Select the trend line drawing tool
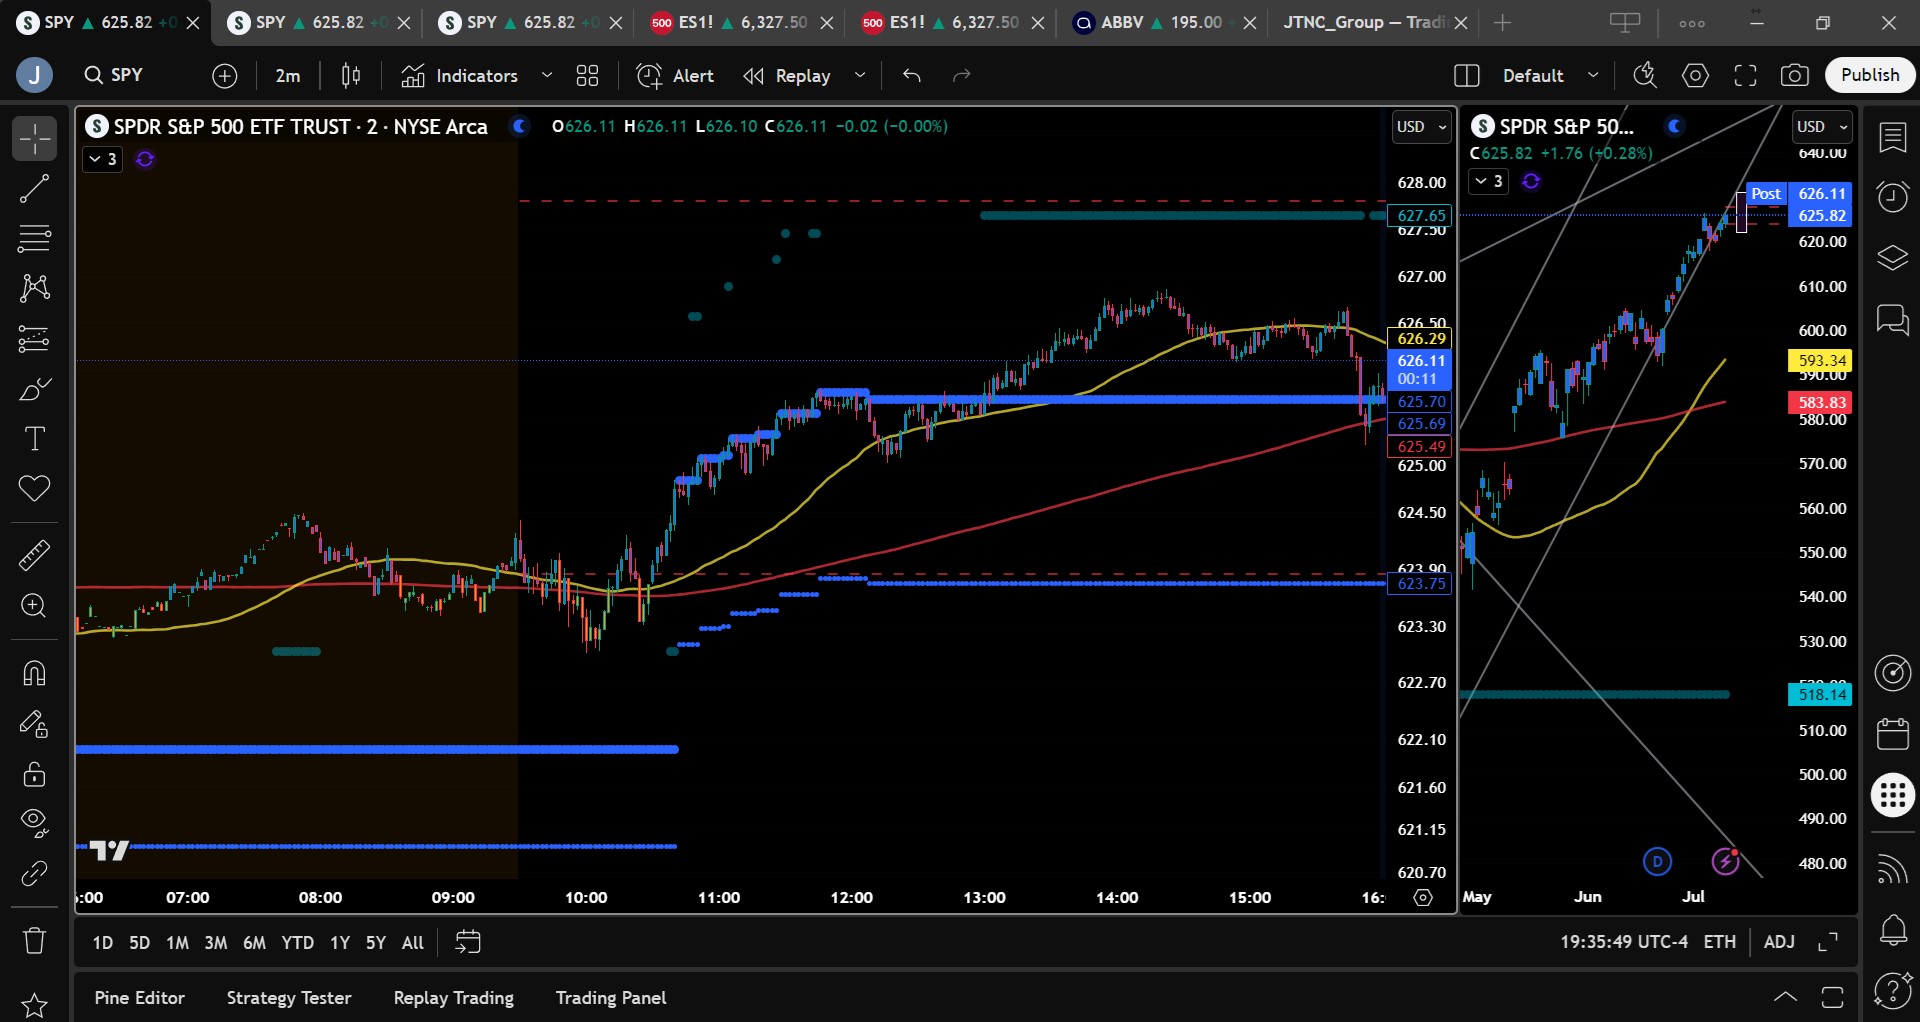The height and width of the screenshot is (1022, 1920). tap(34, 189)
